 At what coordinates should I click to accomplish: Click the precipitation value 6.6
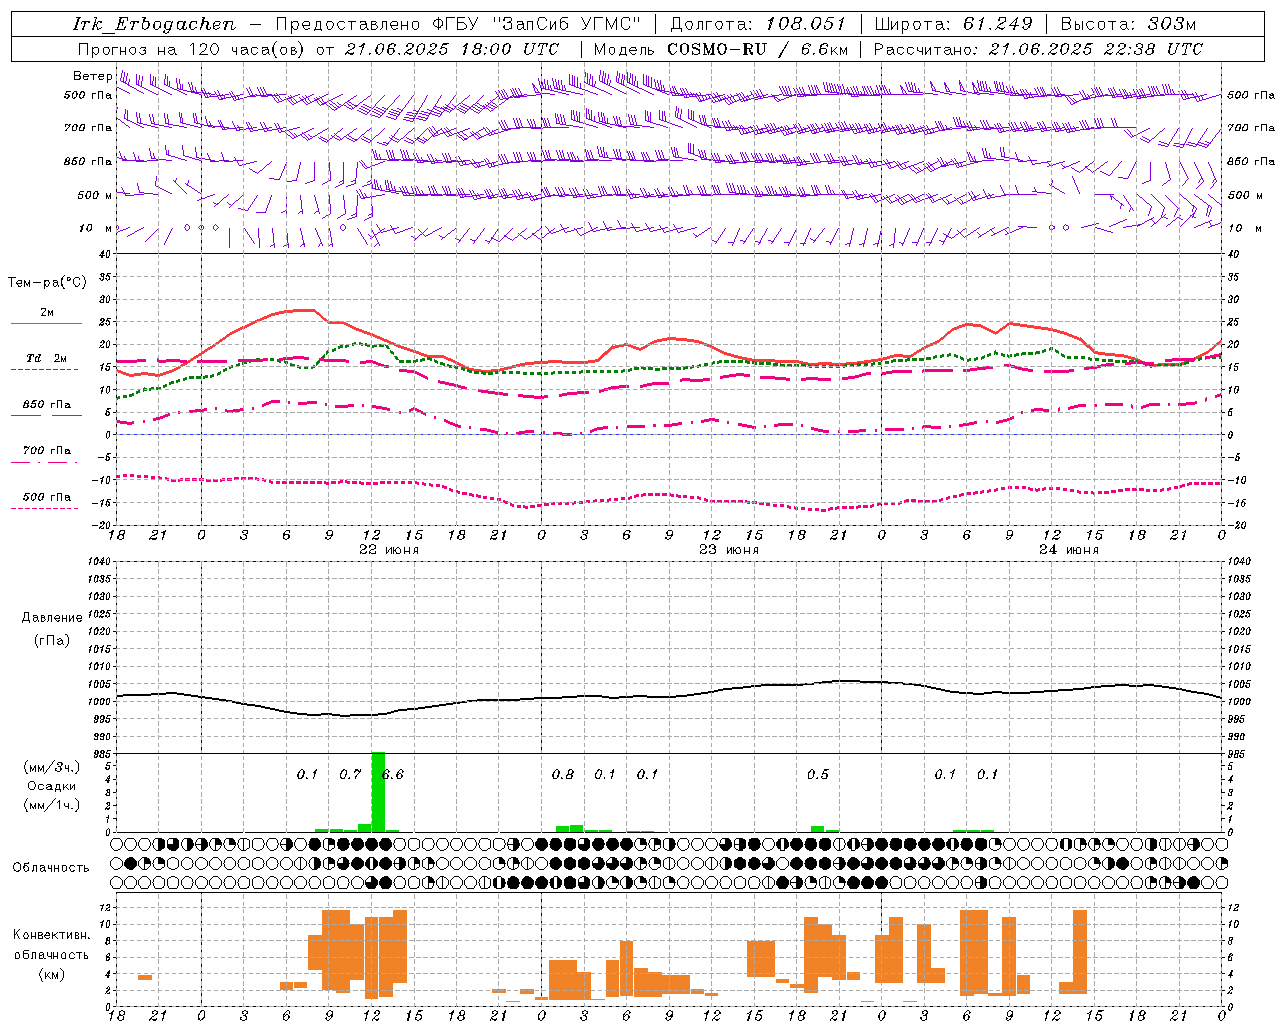coord(393,774)
